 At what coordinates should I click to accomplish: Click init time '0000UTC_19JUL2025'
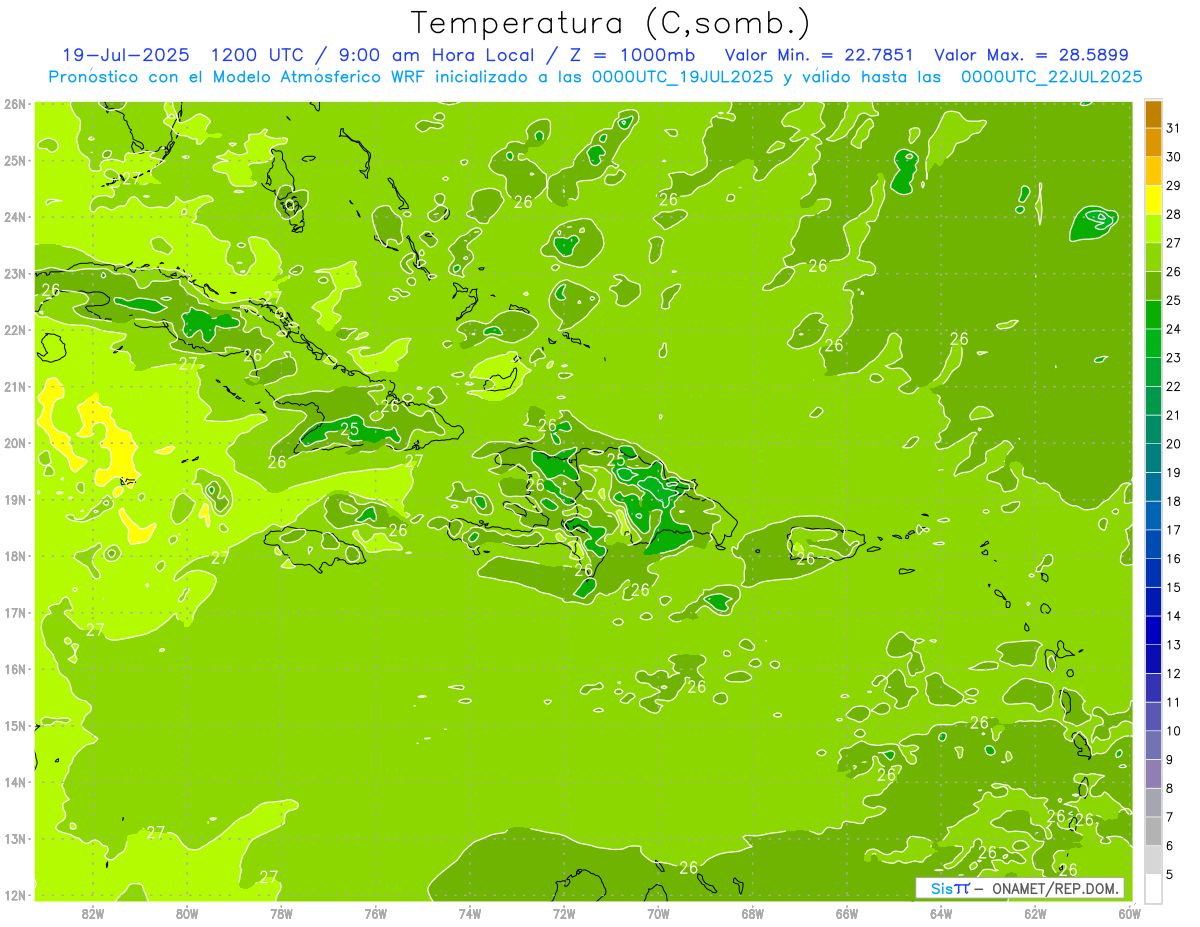[x=681, y=76]
